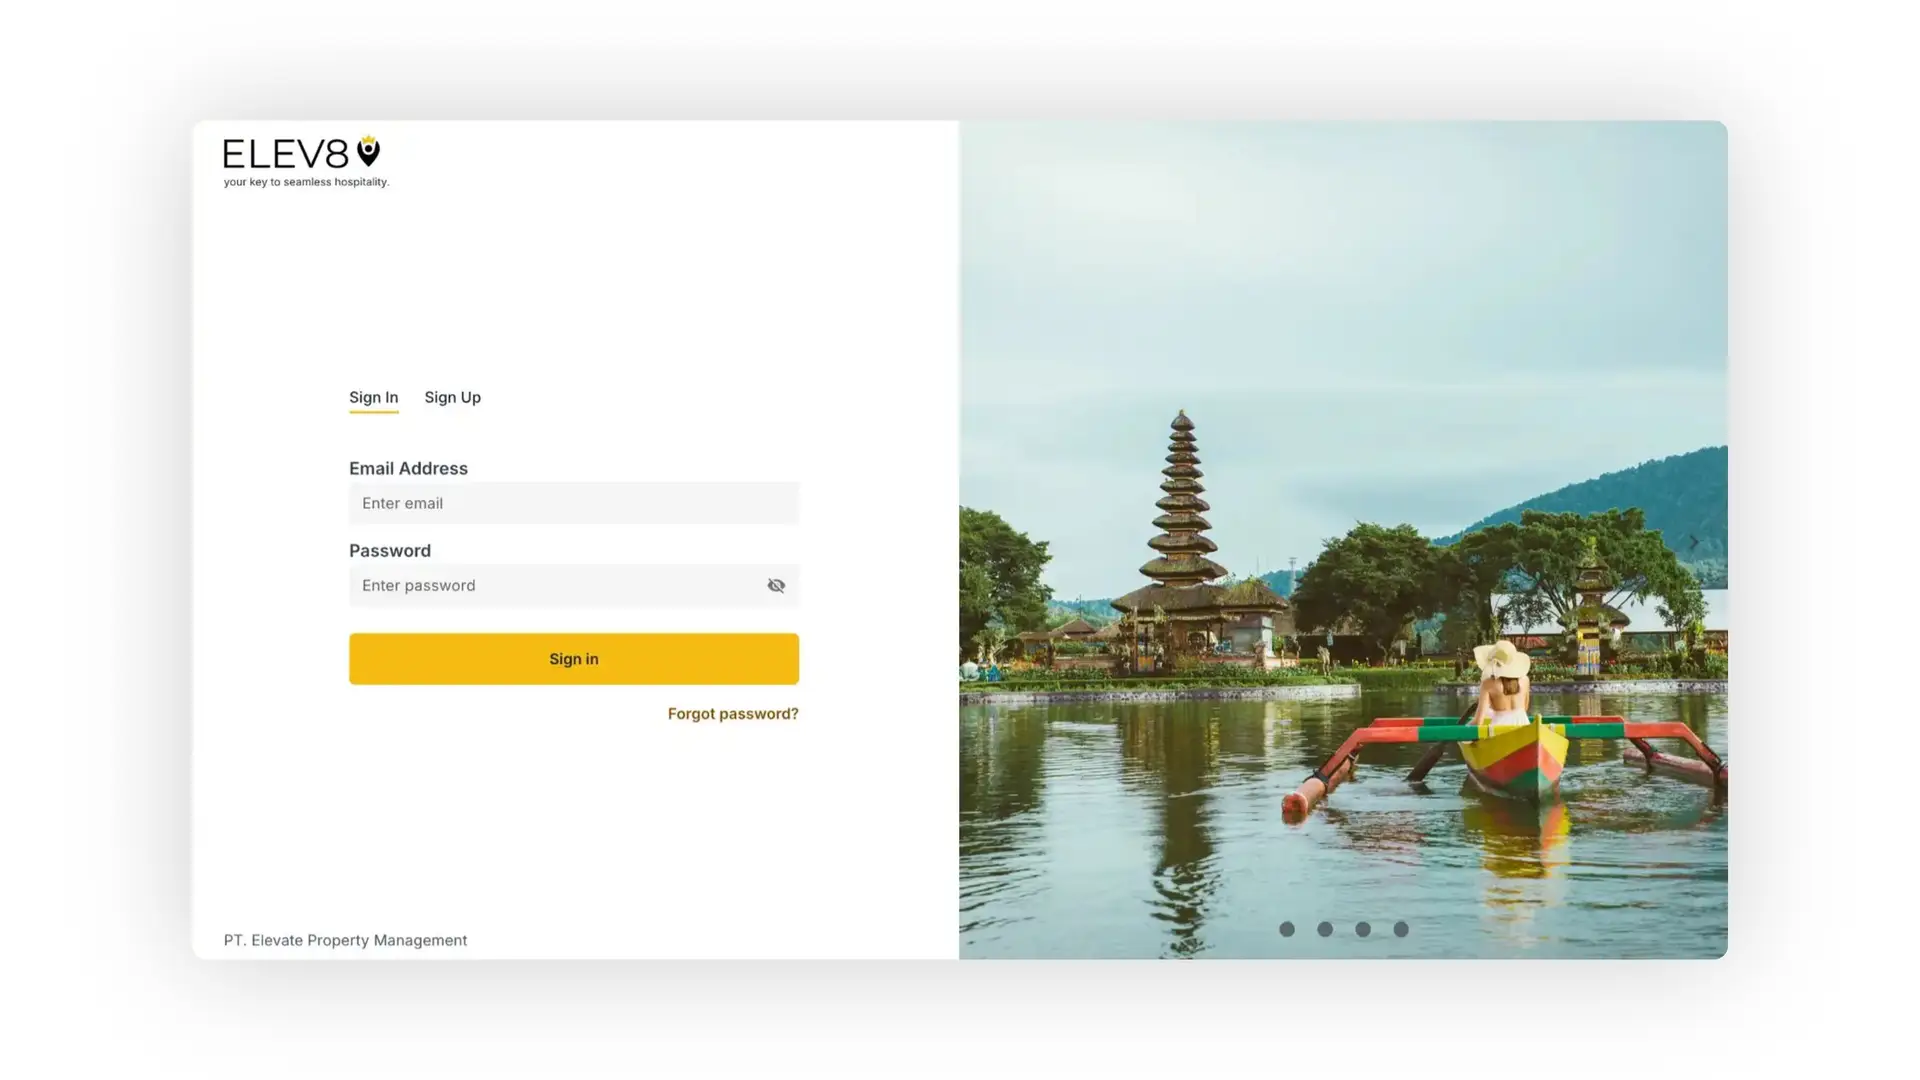This screenshot has width=1920, height=1080.
Task: Select the third carousel dot
Action: coord(1363,929)
